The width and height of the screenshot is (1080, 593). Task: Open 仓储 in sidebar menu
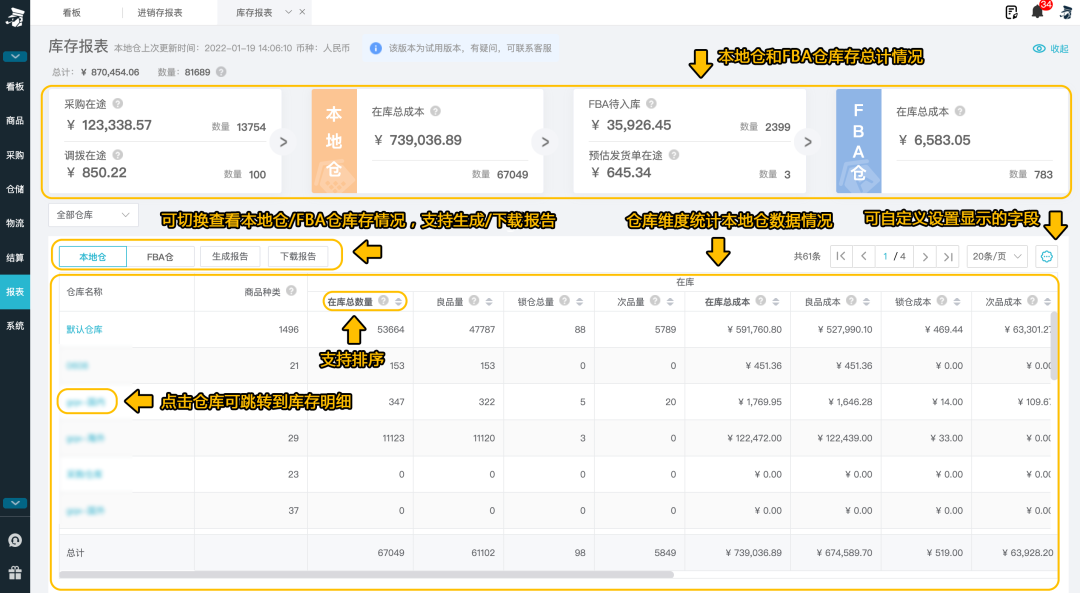(x=15, y=189)
